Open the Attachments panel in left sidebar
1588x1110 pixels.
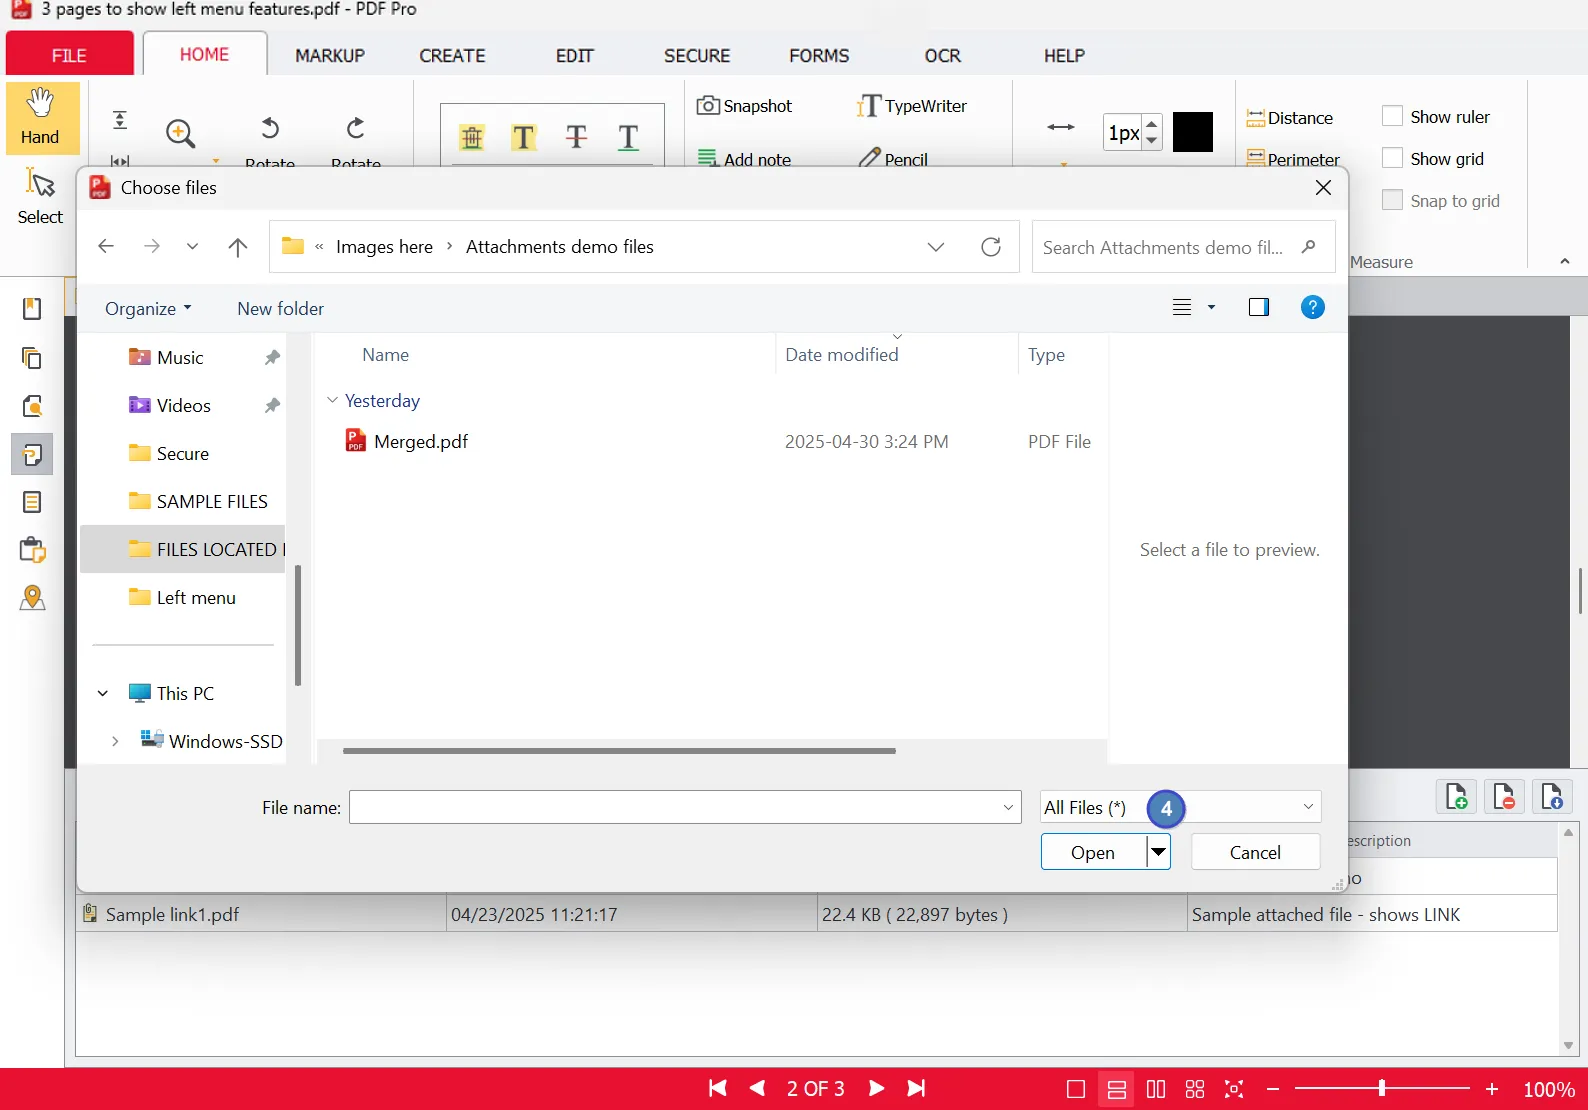coord(32,454)
